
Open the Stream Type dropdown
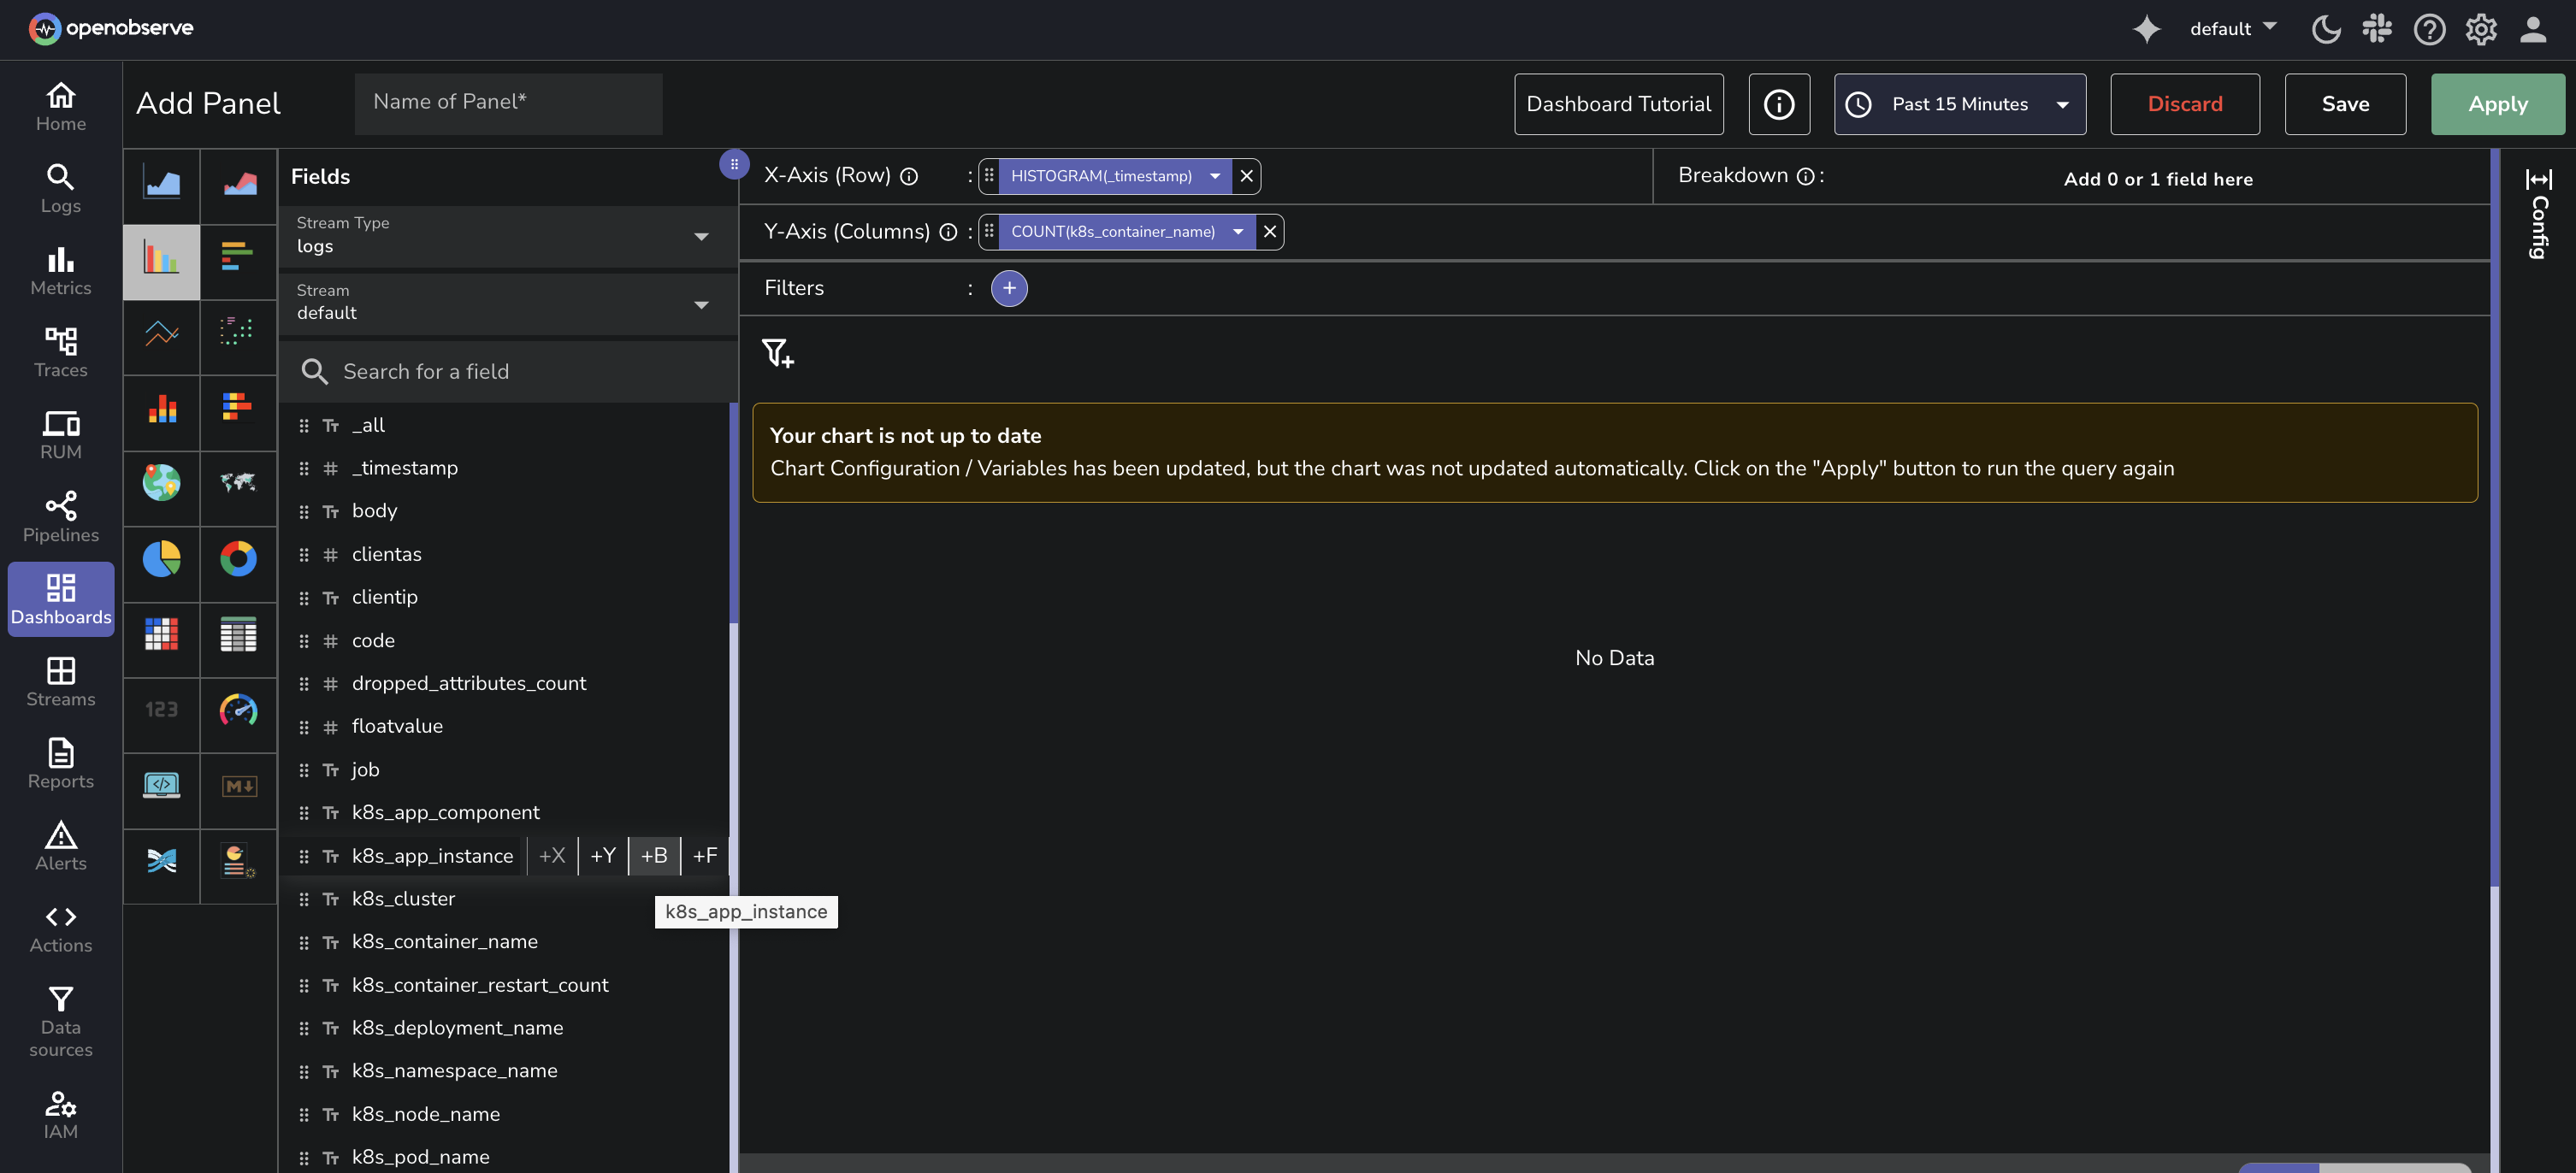point(508,236)
